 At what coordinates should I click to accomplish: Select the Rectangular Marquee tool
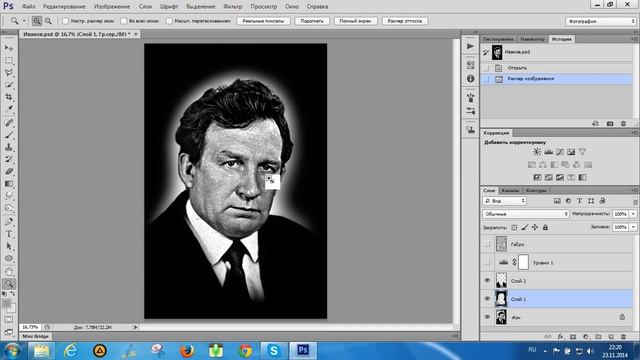pos(9,60)
